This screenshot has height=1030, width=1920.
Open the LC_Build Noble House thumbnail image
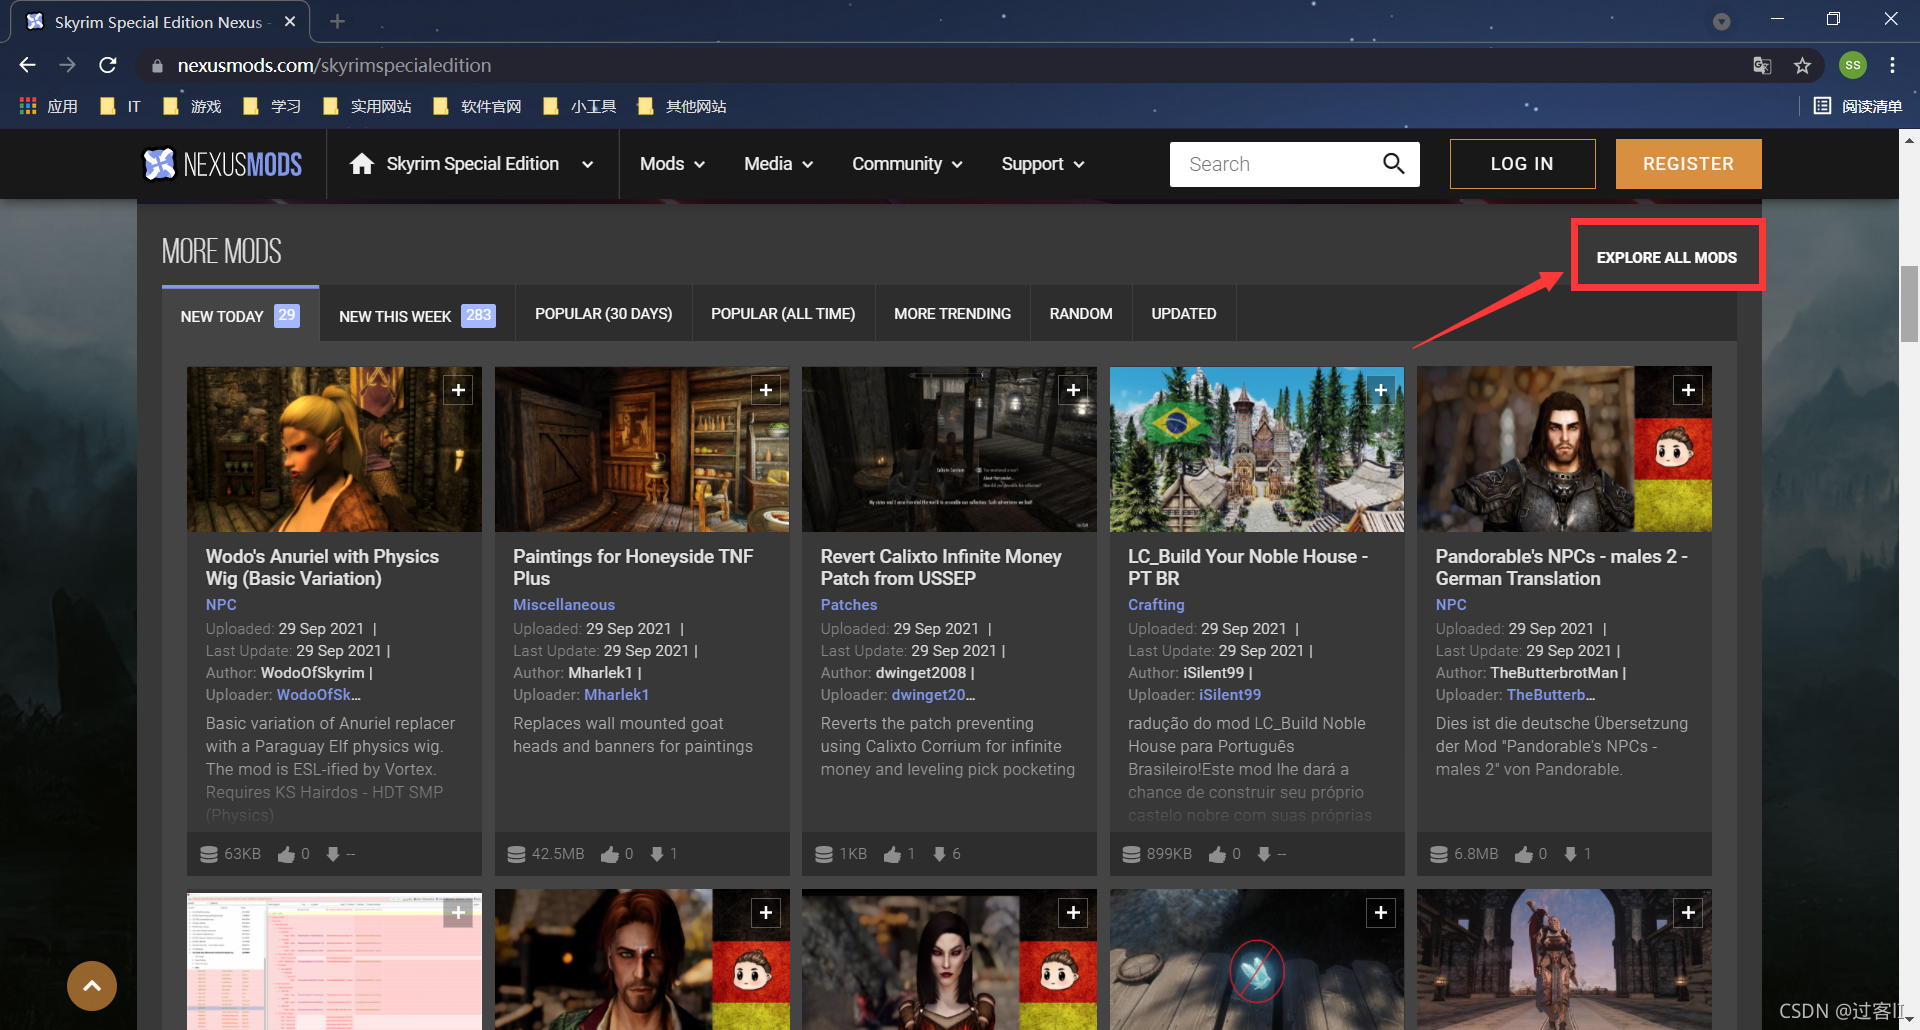[1256, 449]
